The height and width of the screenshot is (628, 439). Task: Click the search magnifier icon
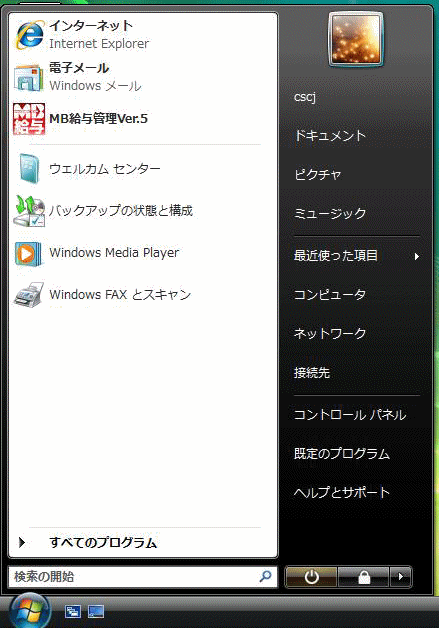(265, 577)
